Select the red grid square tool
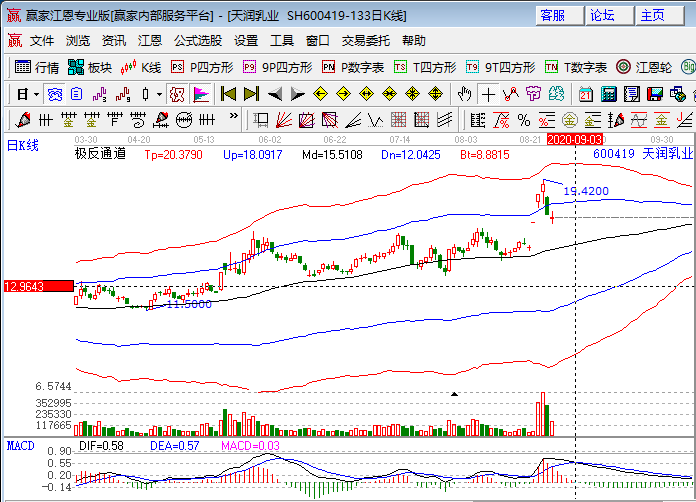Image resolution: width=696 pixels, height=502 pixels. 398,120
